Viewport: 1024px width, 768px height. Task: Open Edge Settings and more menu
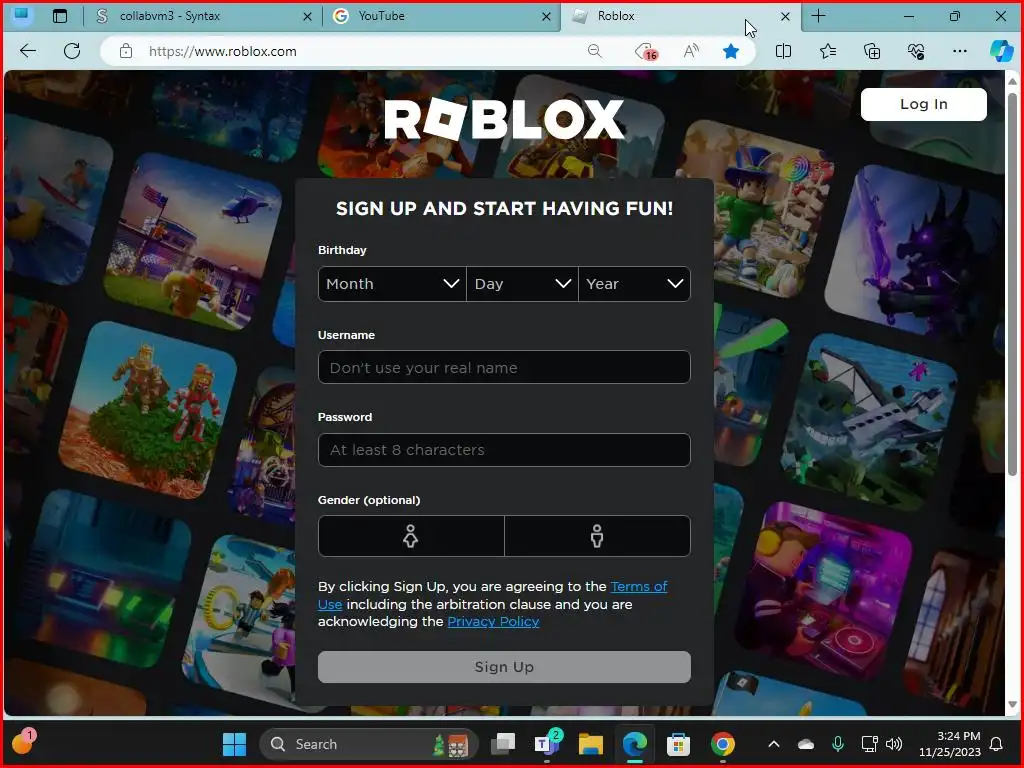click(959, 51)
